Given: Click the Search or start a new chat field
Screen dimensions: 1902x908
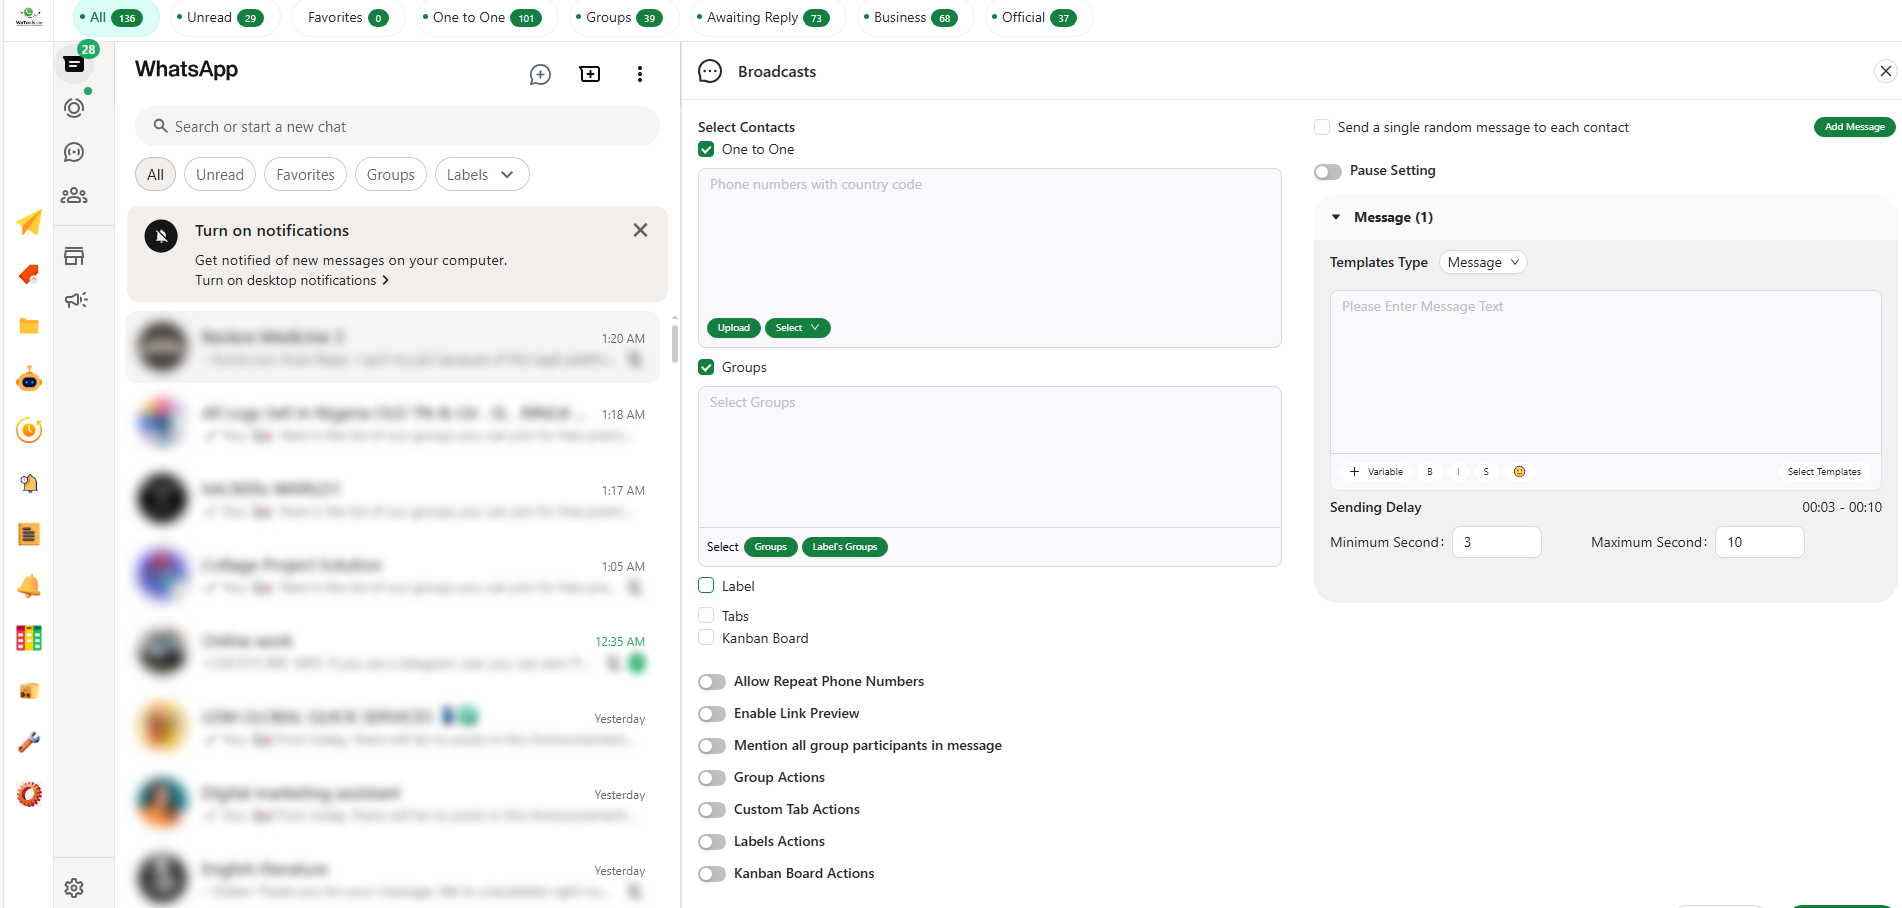Looking at the screenshot, I should click(397, 127).
